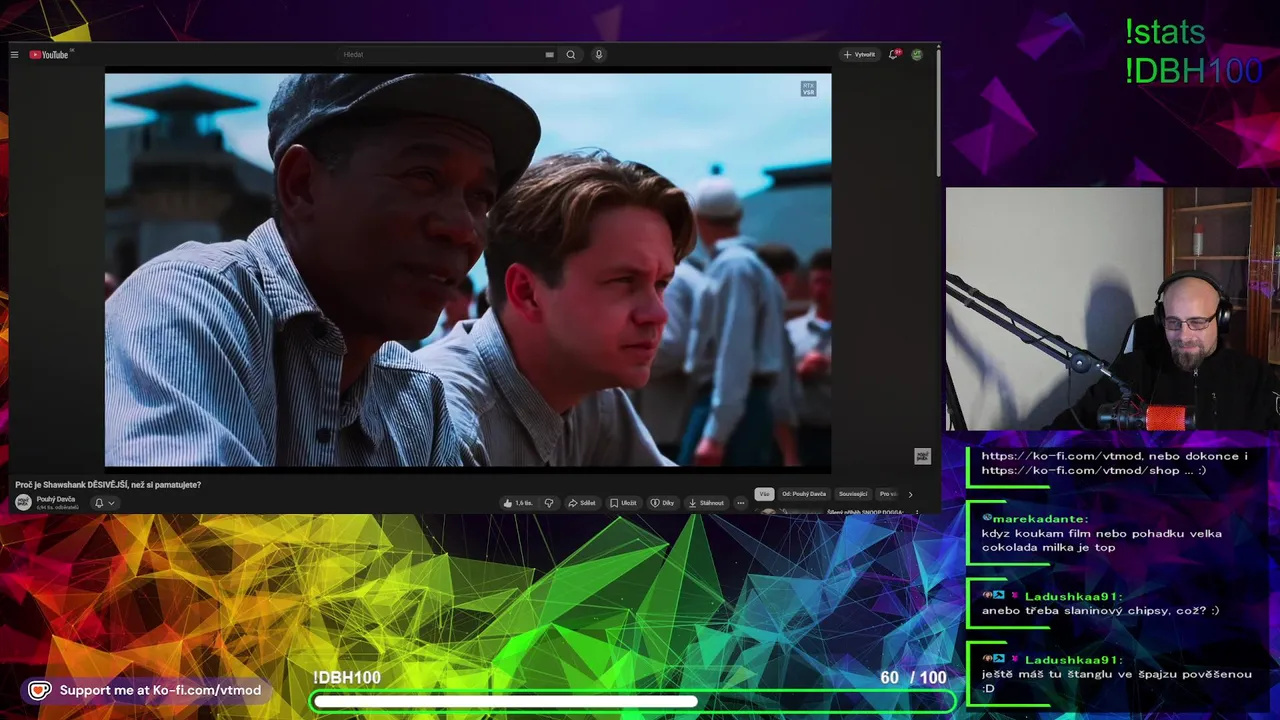Click the Díky thanks button
Image resolution: width=1280 pixels, height=720 pixels.
click(x=662, y=503)
